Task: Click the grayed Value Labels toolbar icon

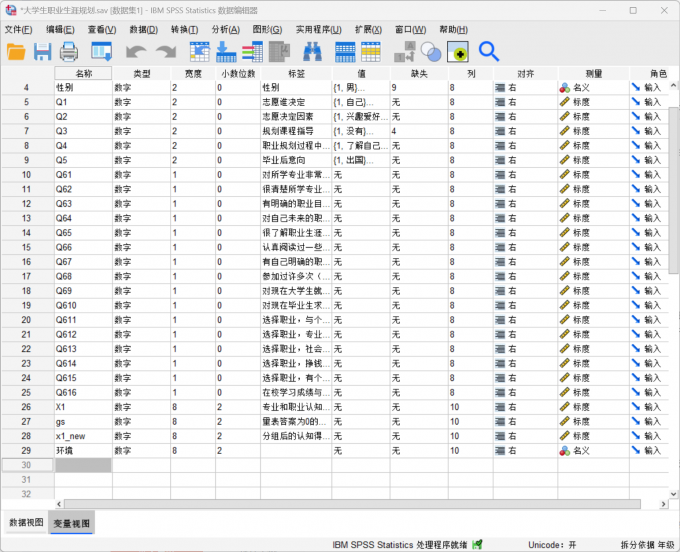Action: (405, 52)
